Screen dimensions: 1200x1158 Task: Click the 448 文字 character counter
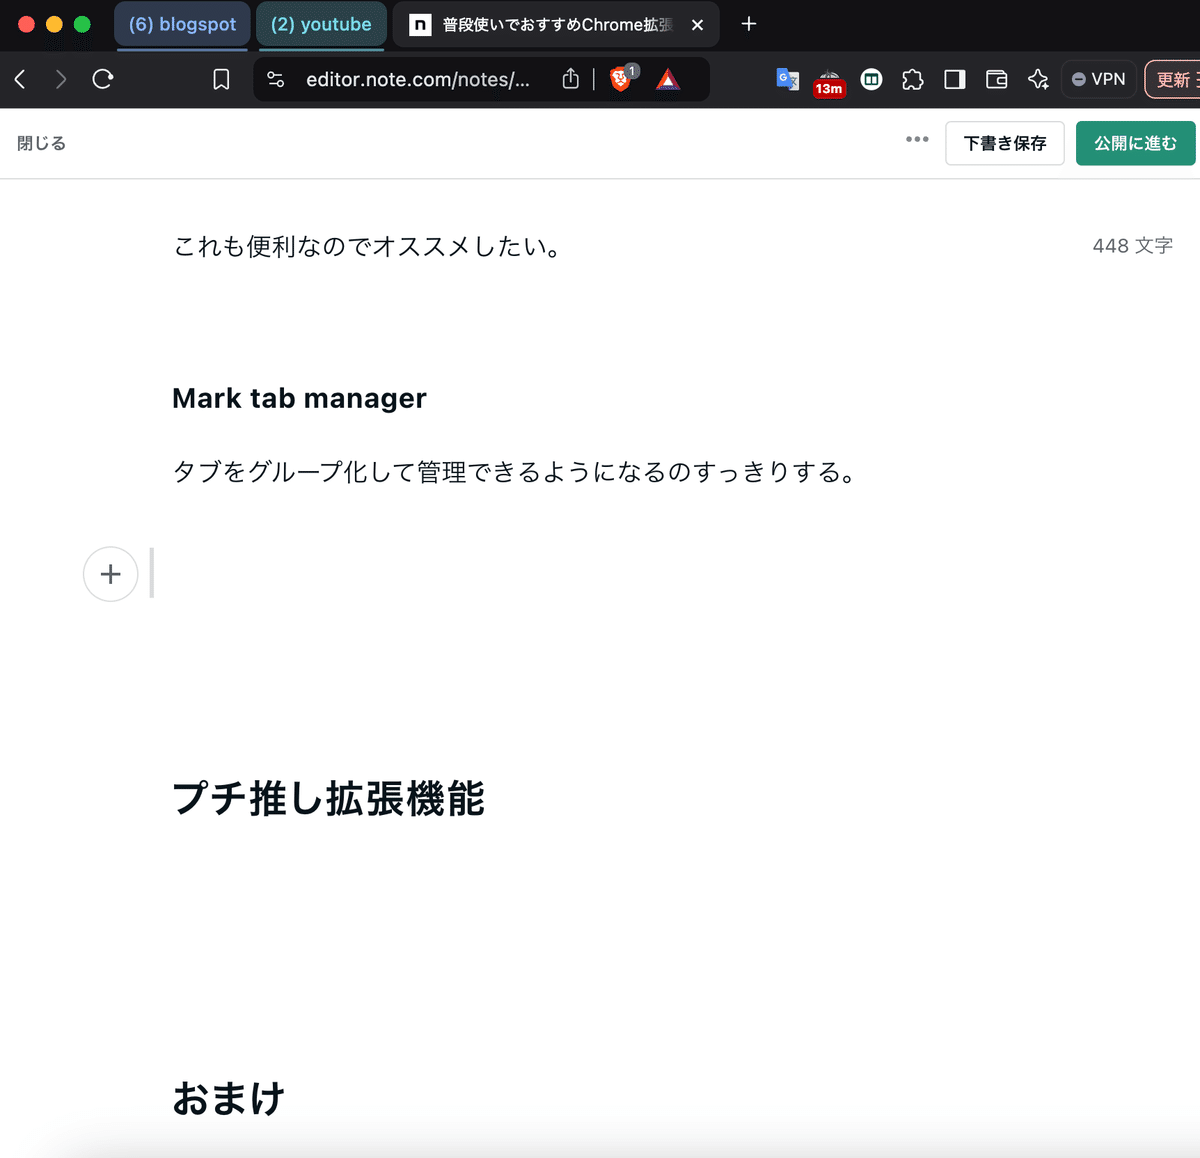pos(1132,245)
